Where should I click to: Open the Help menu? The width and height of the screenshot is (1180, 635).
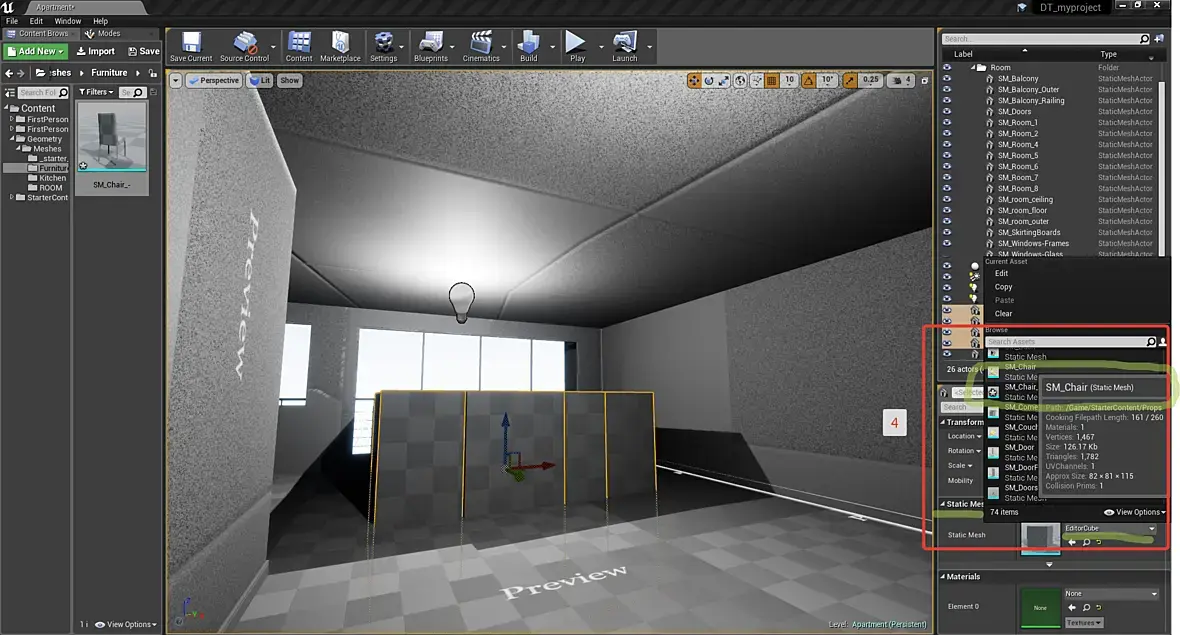(100, 21)
